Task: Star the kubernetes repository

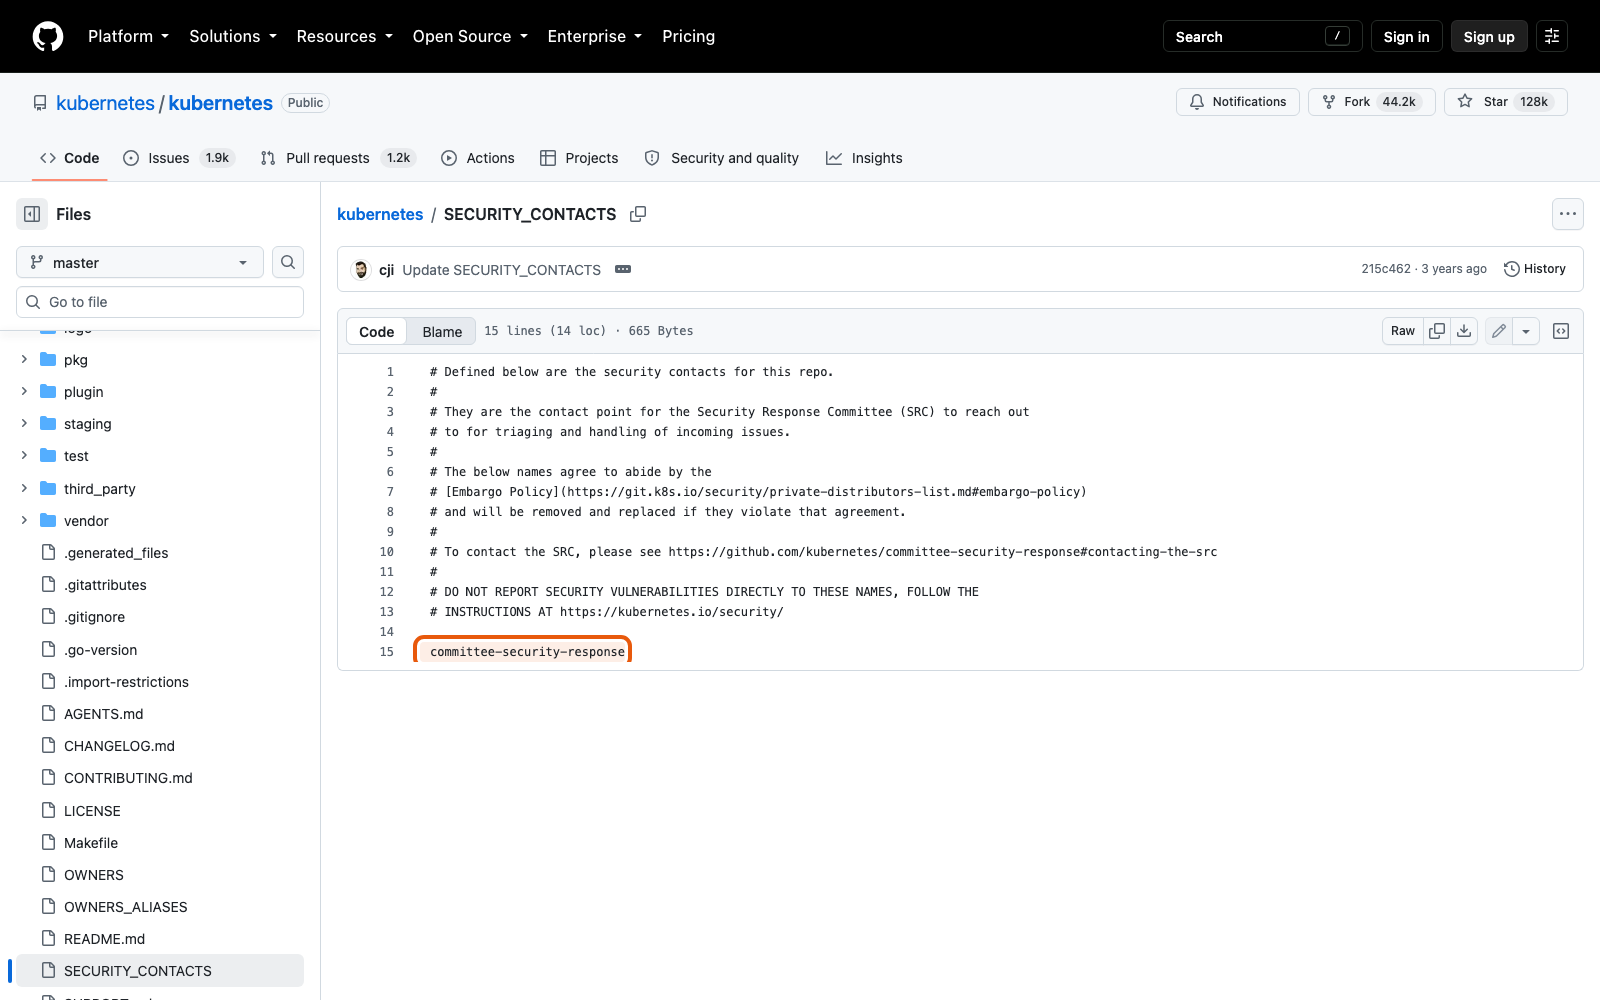Action: pos(1505,102)
